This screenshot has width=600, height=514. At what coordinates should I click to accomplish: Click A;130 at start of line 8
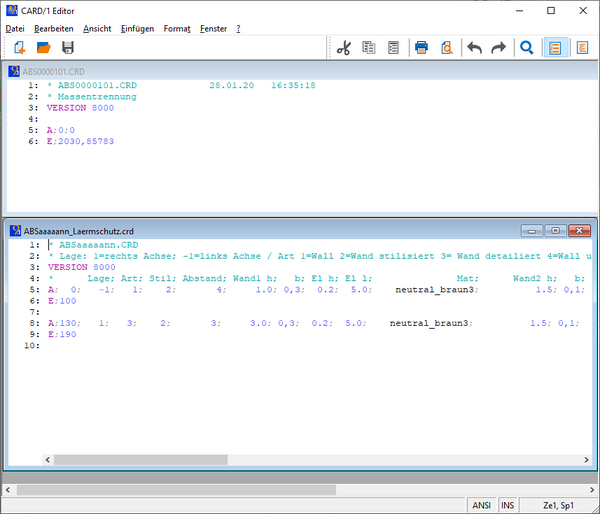pyautogui.click(x=62, y=323)
